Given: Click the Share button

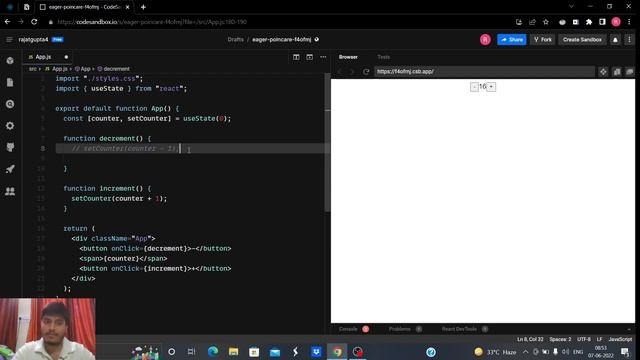Looking at the screenshot, I should (512, 40).
